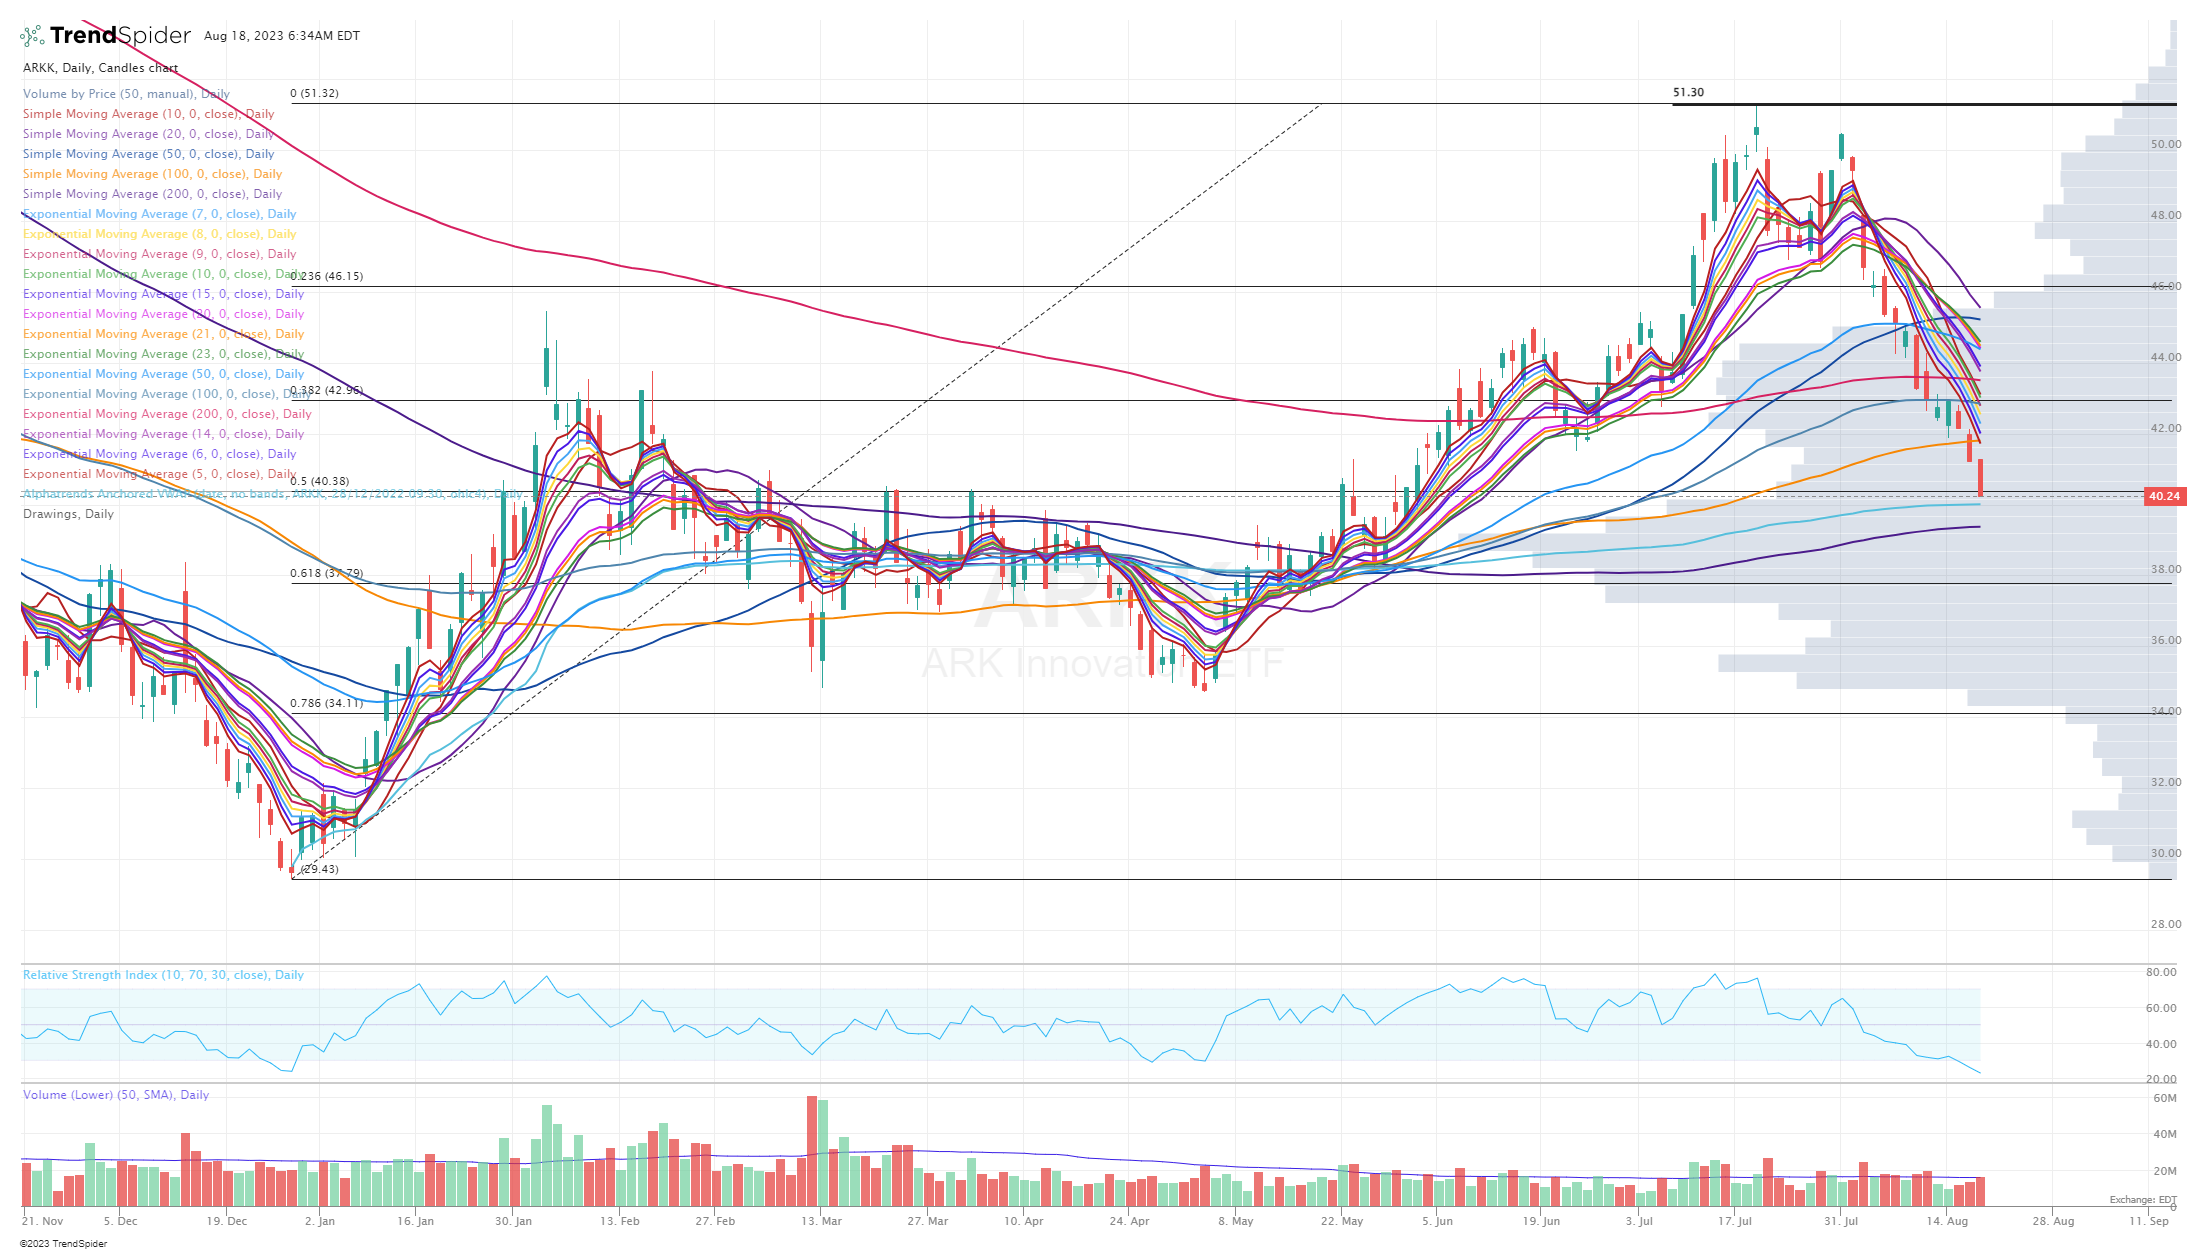The height and width of the screenshot is (1253, 2207).
Task: Click the Fibonacci 0.5 (40.38) level label
Action: 320,481
